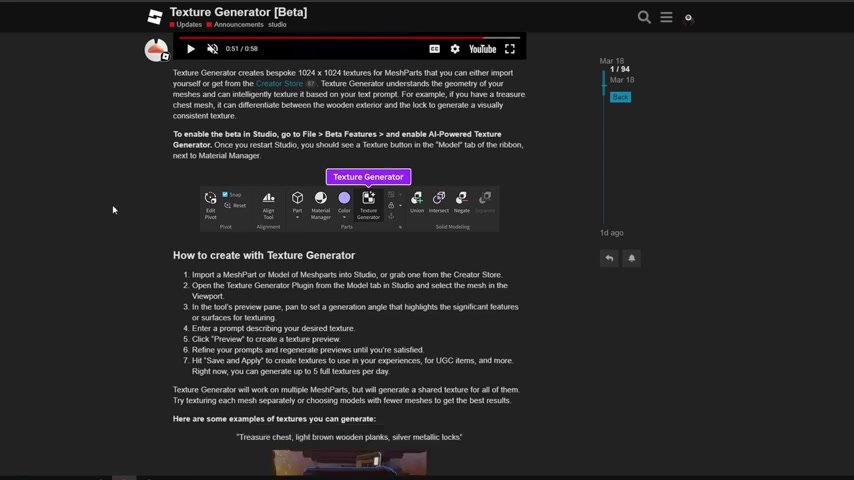Click the timeline scroller handle
Viewport: 854px width, 480px height.
603,83
